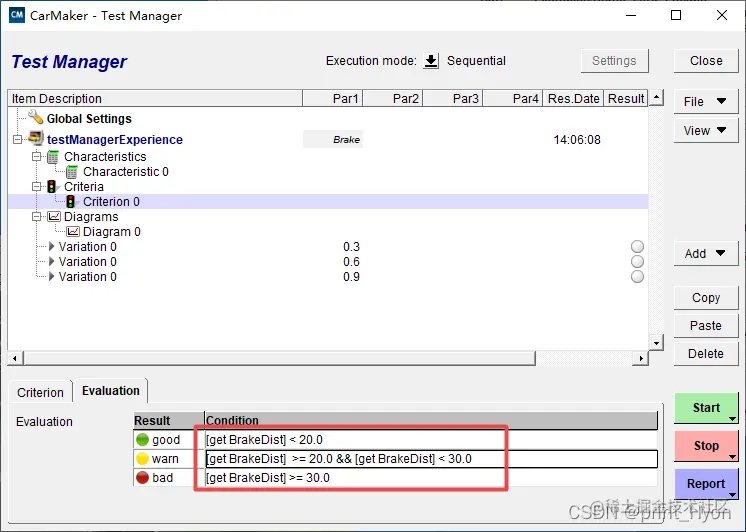
Task: Click the Paste button
Action: 706,326
